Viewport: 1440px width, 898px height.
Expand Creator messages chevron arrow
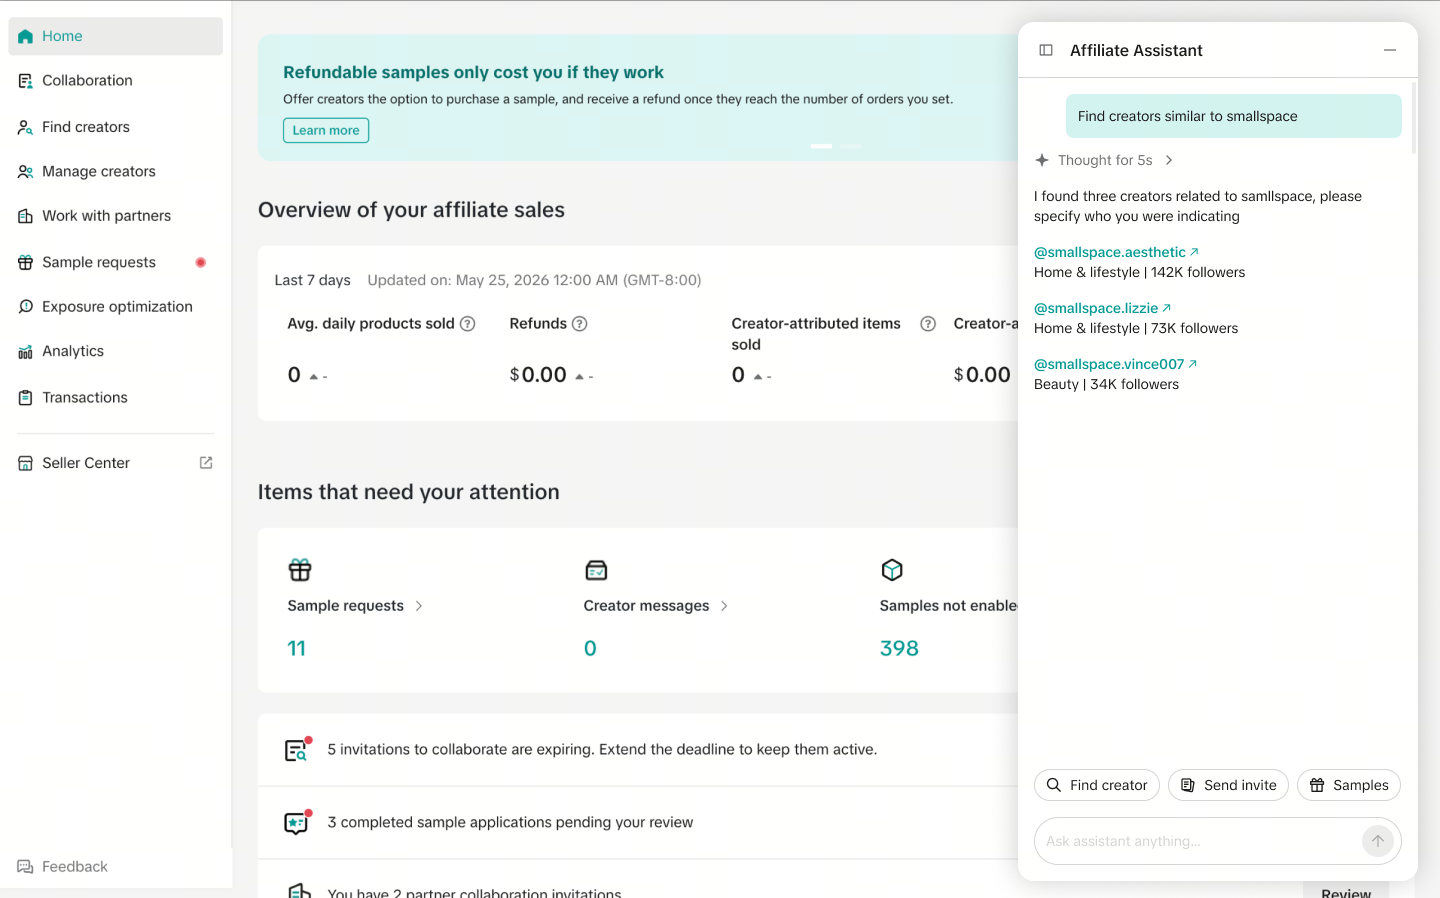click(724, 606)
